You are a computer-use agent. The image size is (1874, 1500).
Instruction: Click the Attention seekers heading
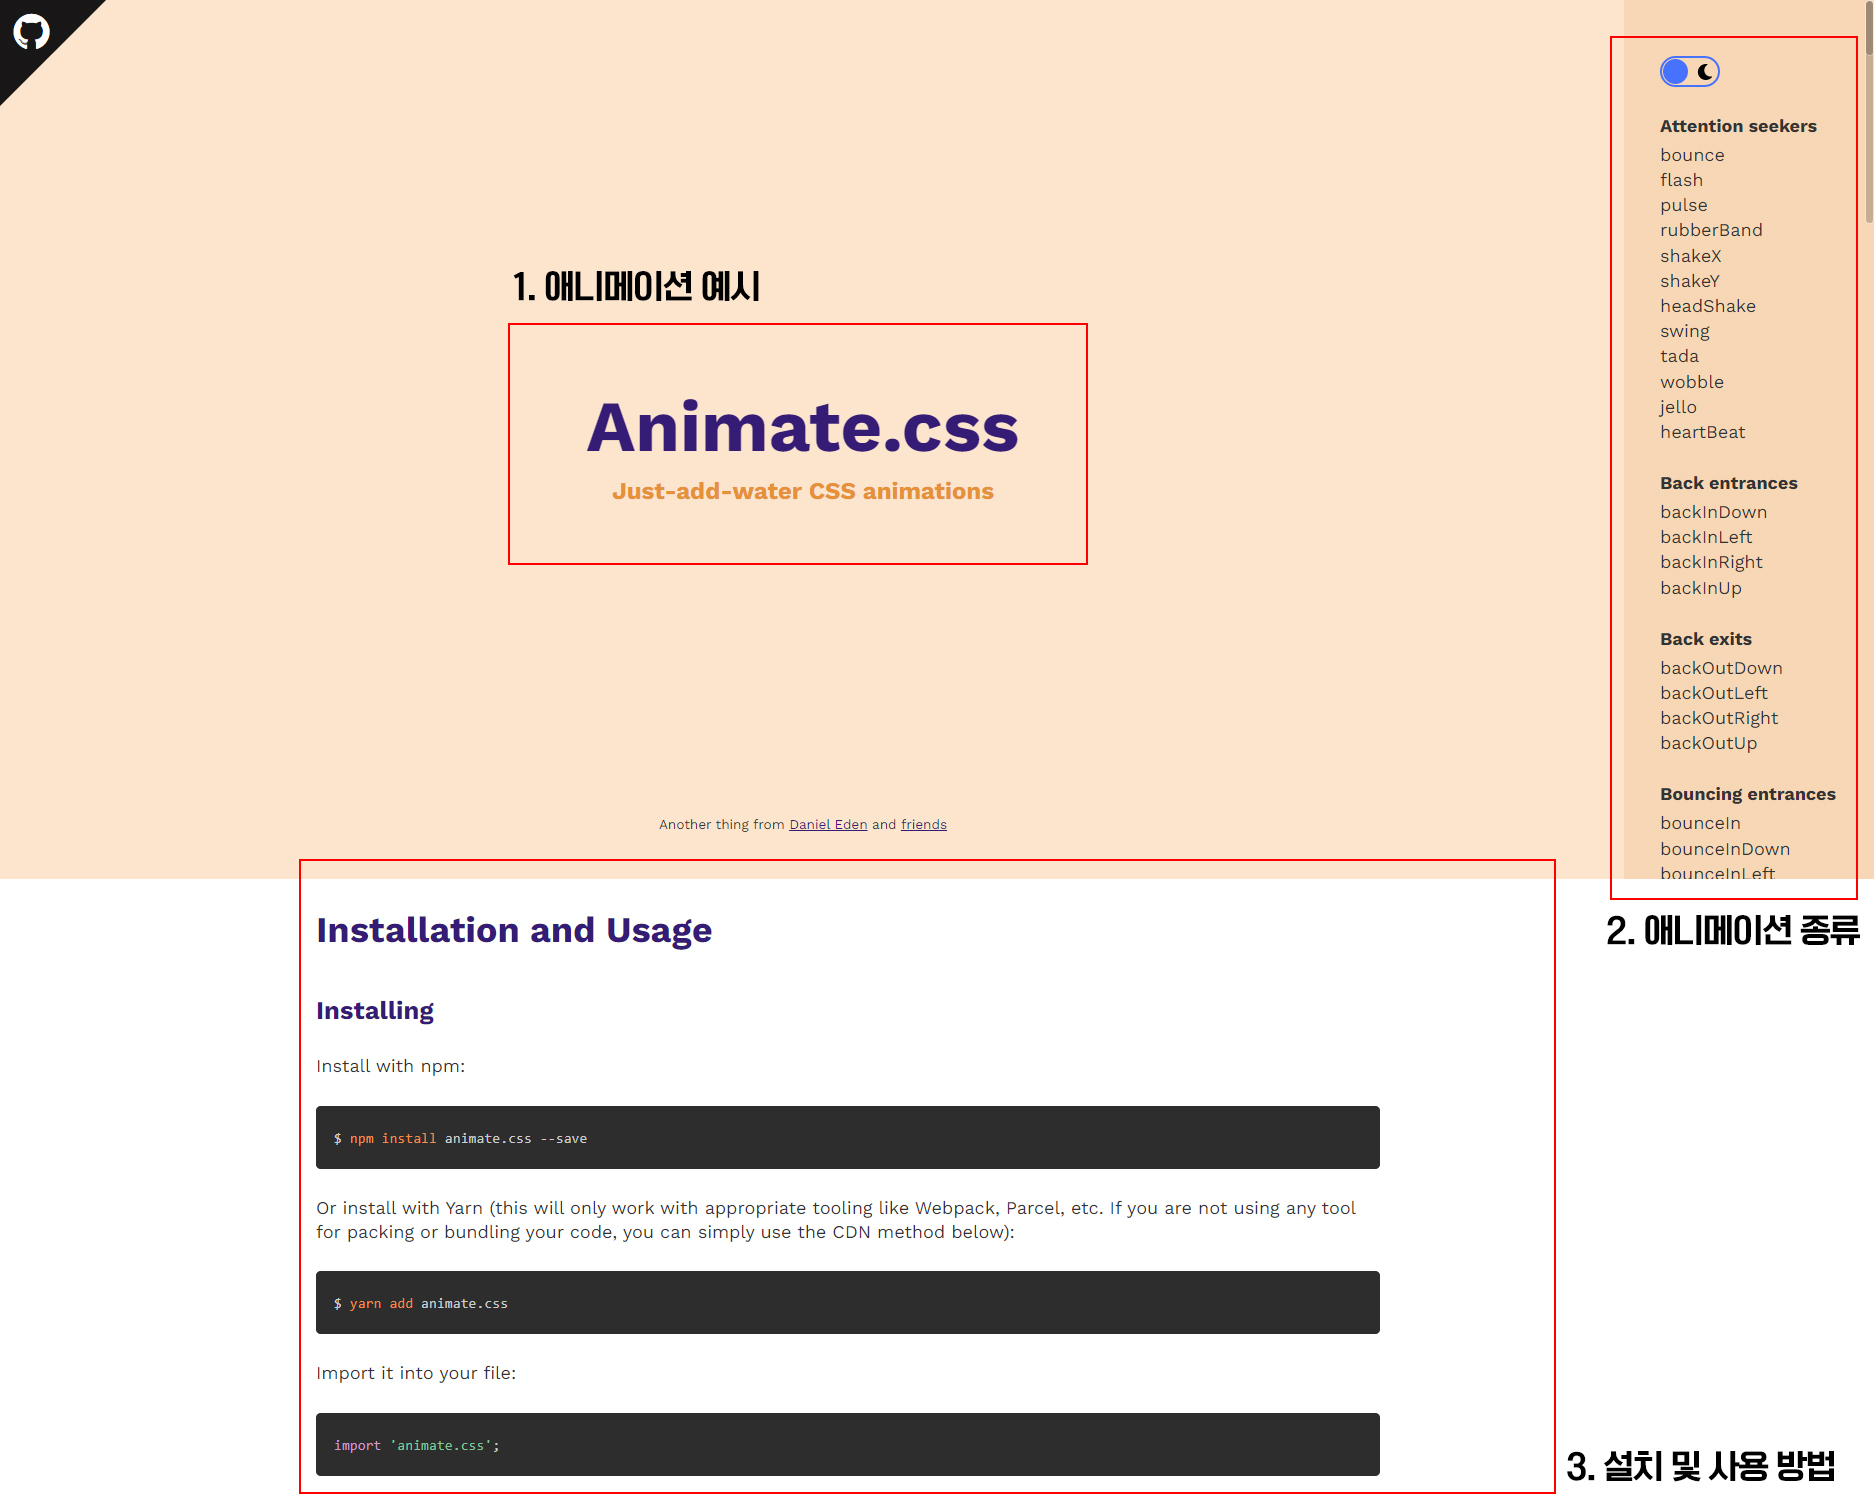(x=1738, y=126)
